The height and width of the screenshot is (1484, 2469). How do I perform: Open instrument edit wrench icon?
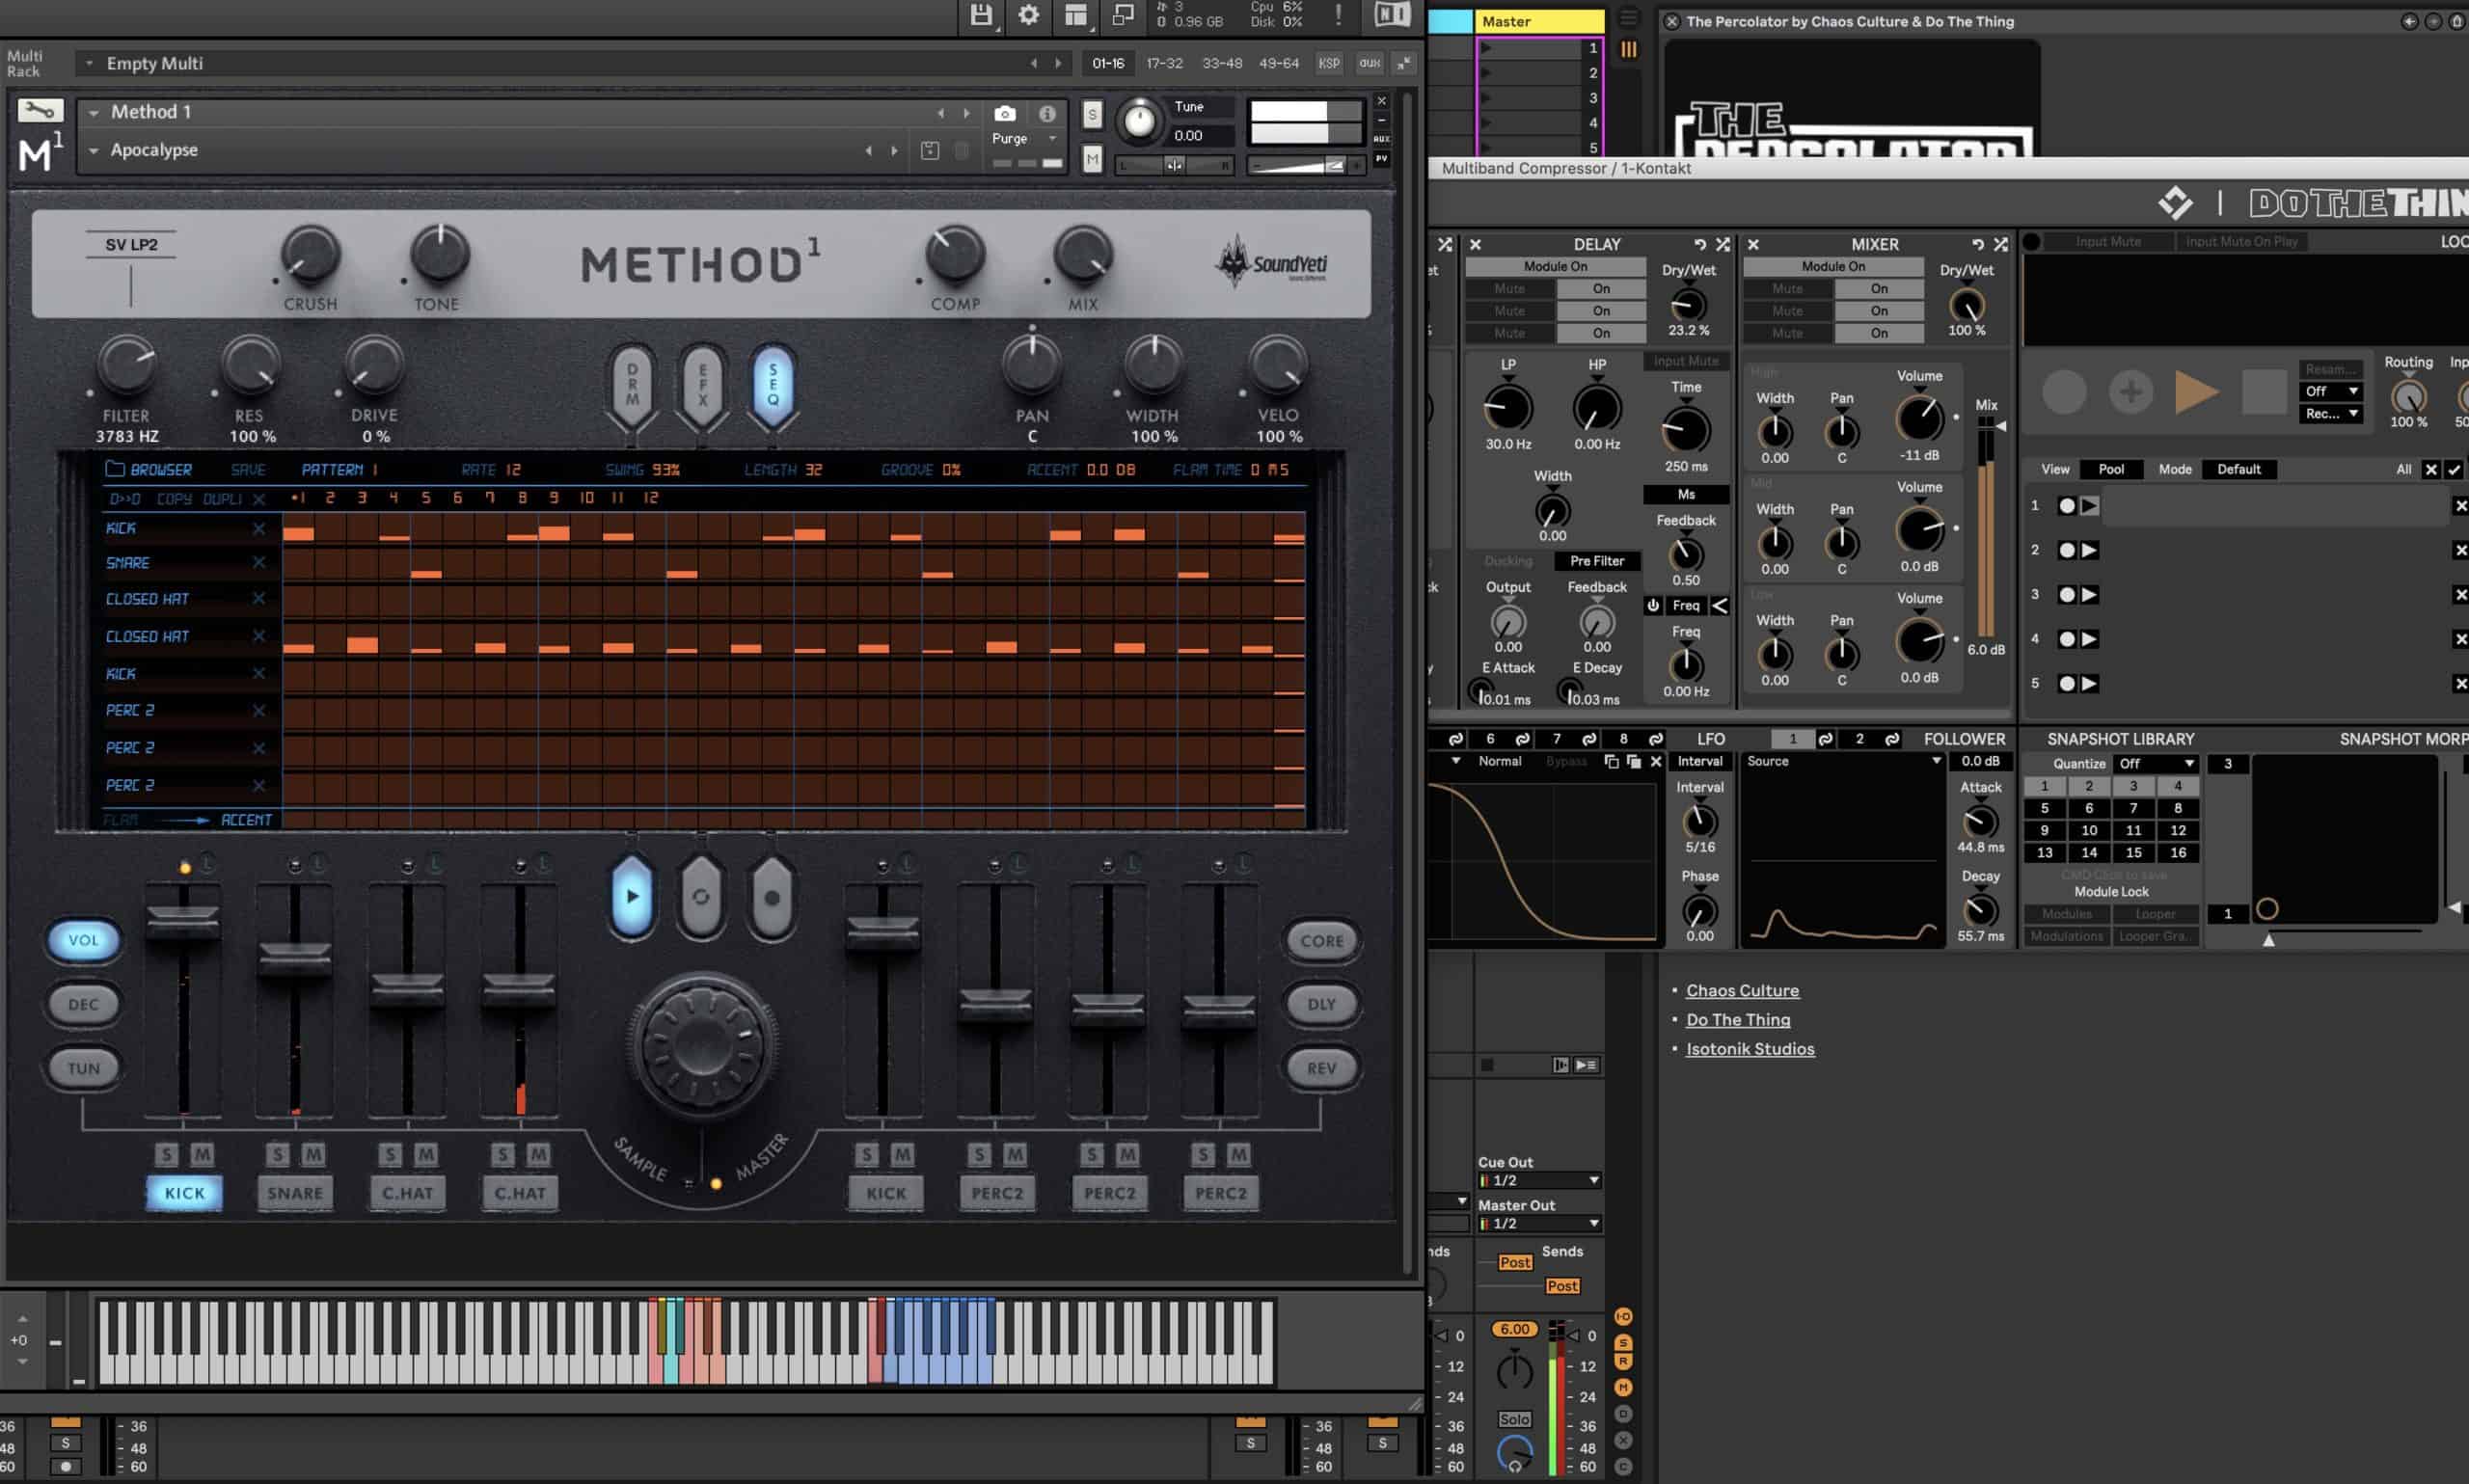click(40, 111)
